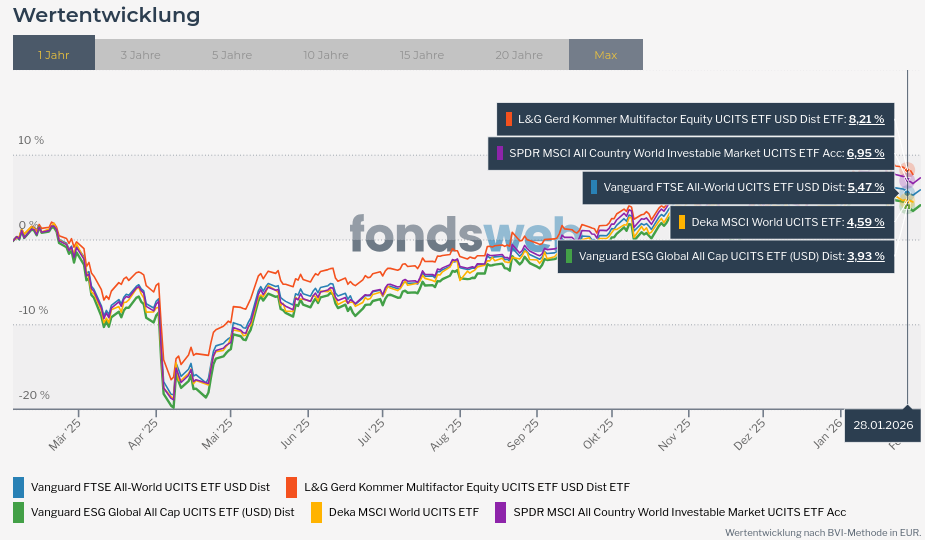Click the orange marker in the L&G tooltip
This screenshot has height=540, width=925.
509,119
